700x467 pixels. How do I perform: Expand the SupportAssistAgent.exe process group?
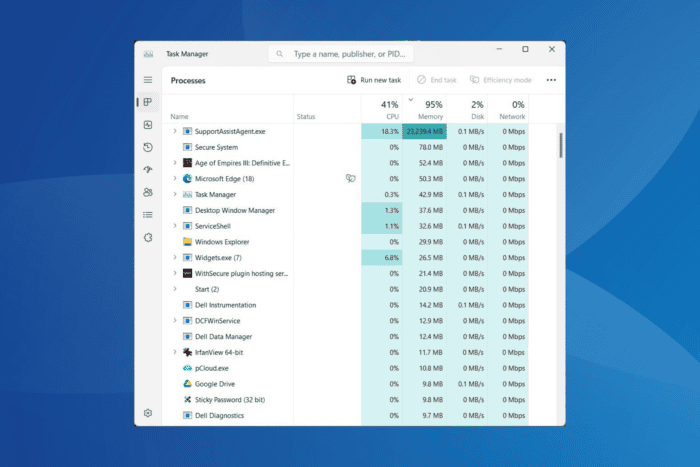click(x=175, y=131)
